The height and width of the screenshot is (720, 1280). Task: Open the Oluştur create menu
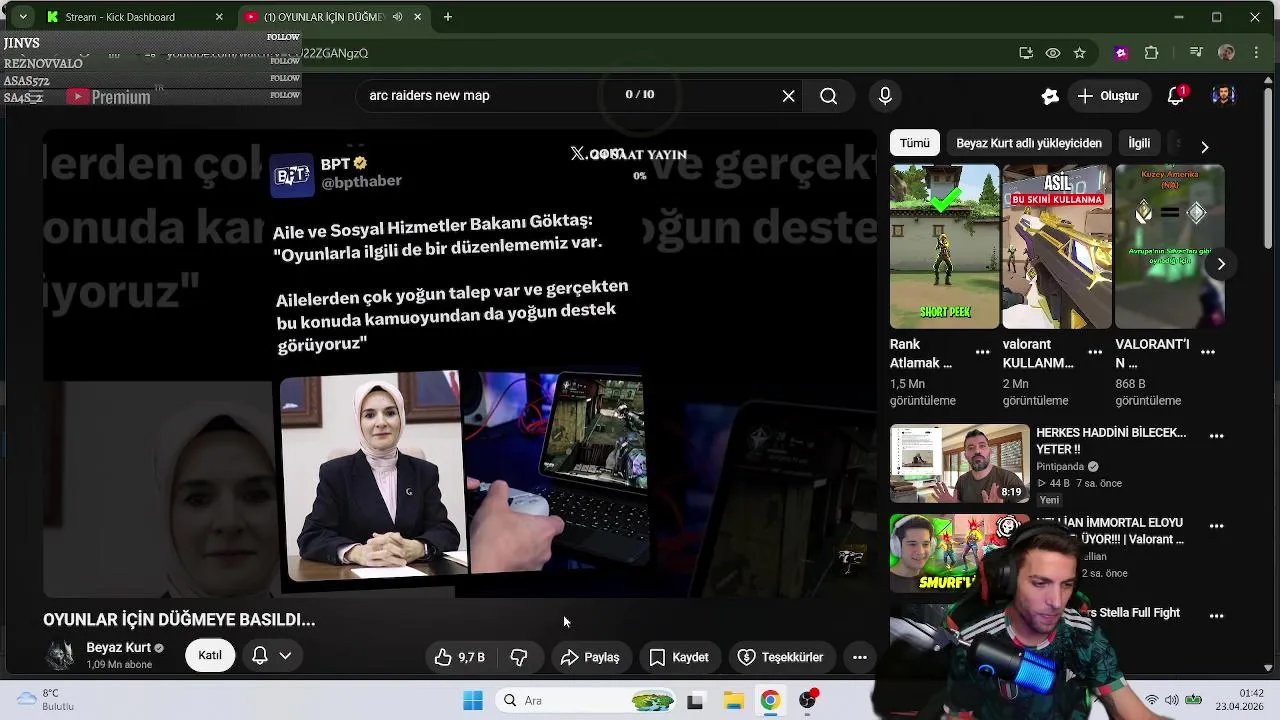point(1108,96)
